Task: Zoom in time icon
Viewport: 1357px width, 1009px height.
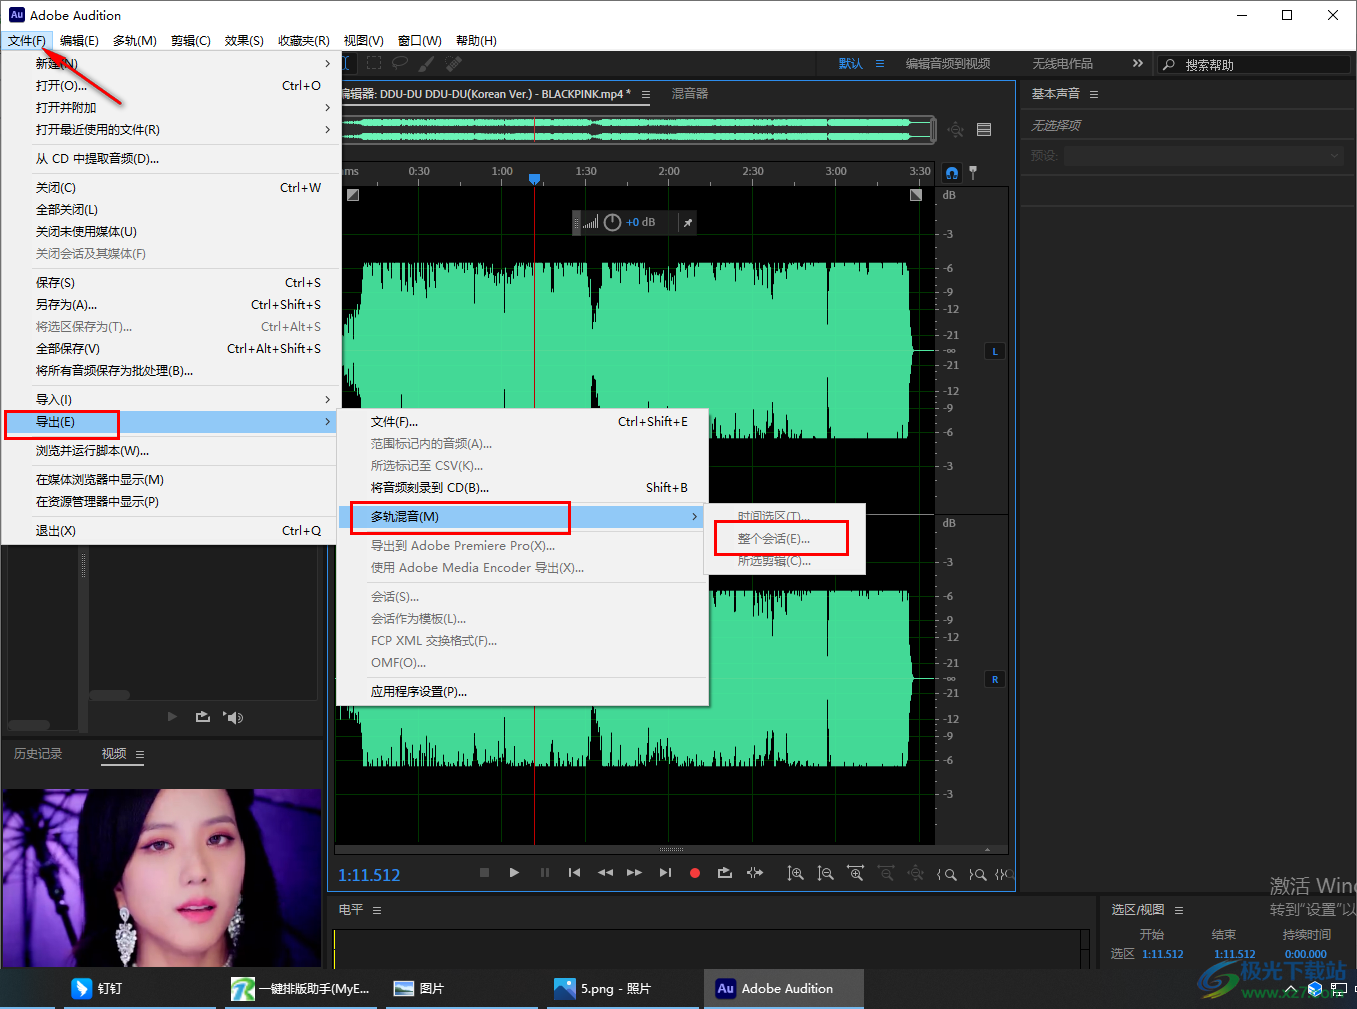Action: [855, 874]
